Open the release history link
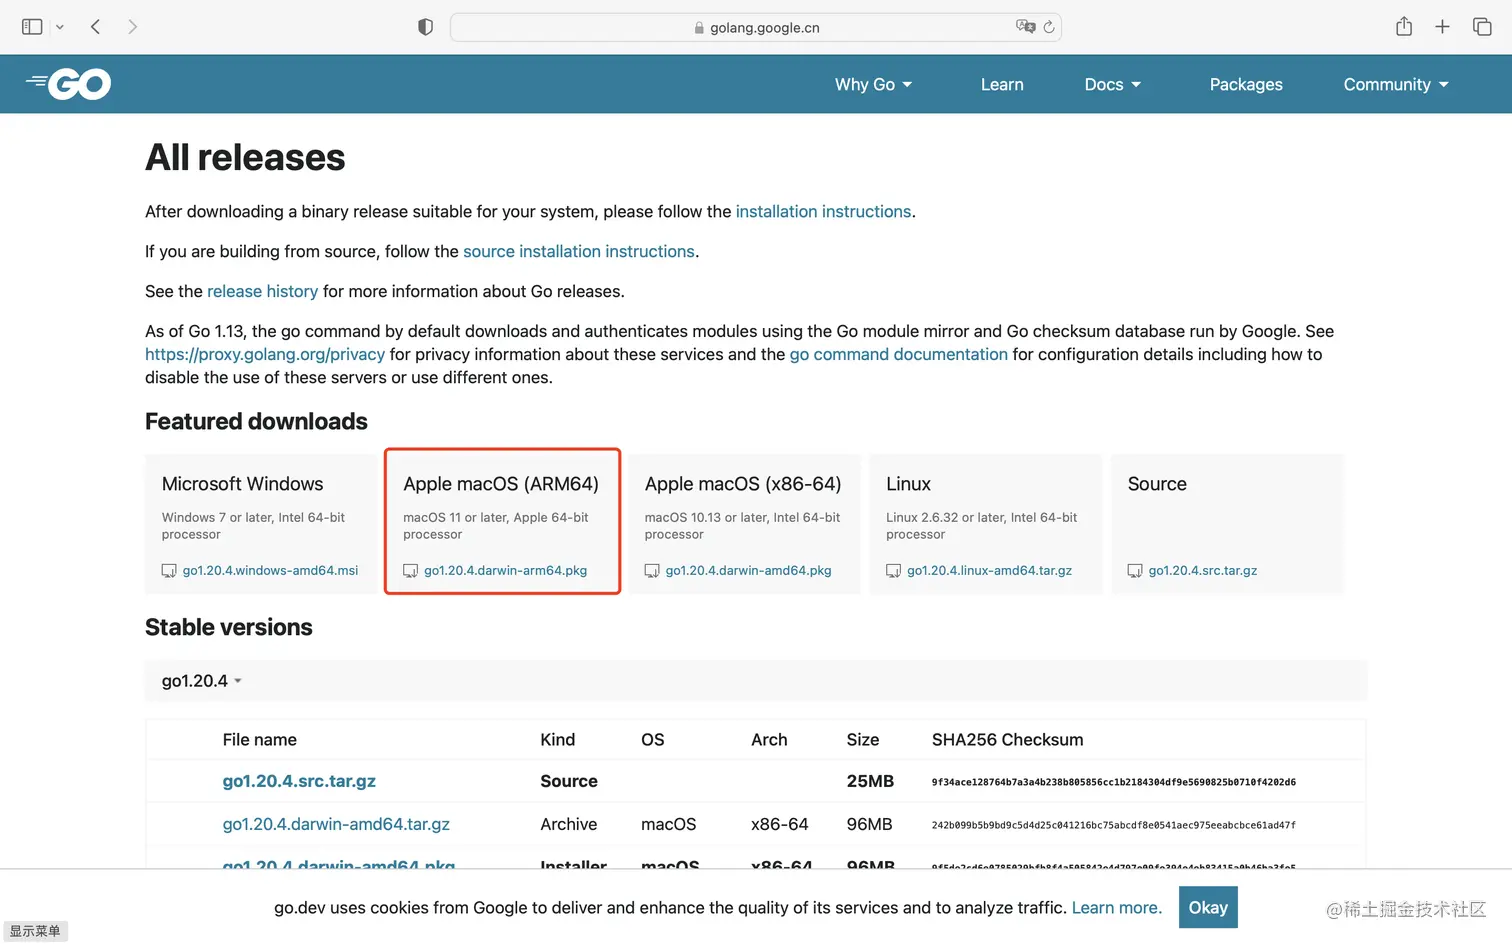The height and width of the screenshot is (945, 1512). (262, 292)
